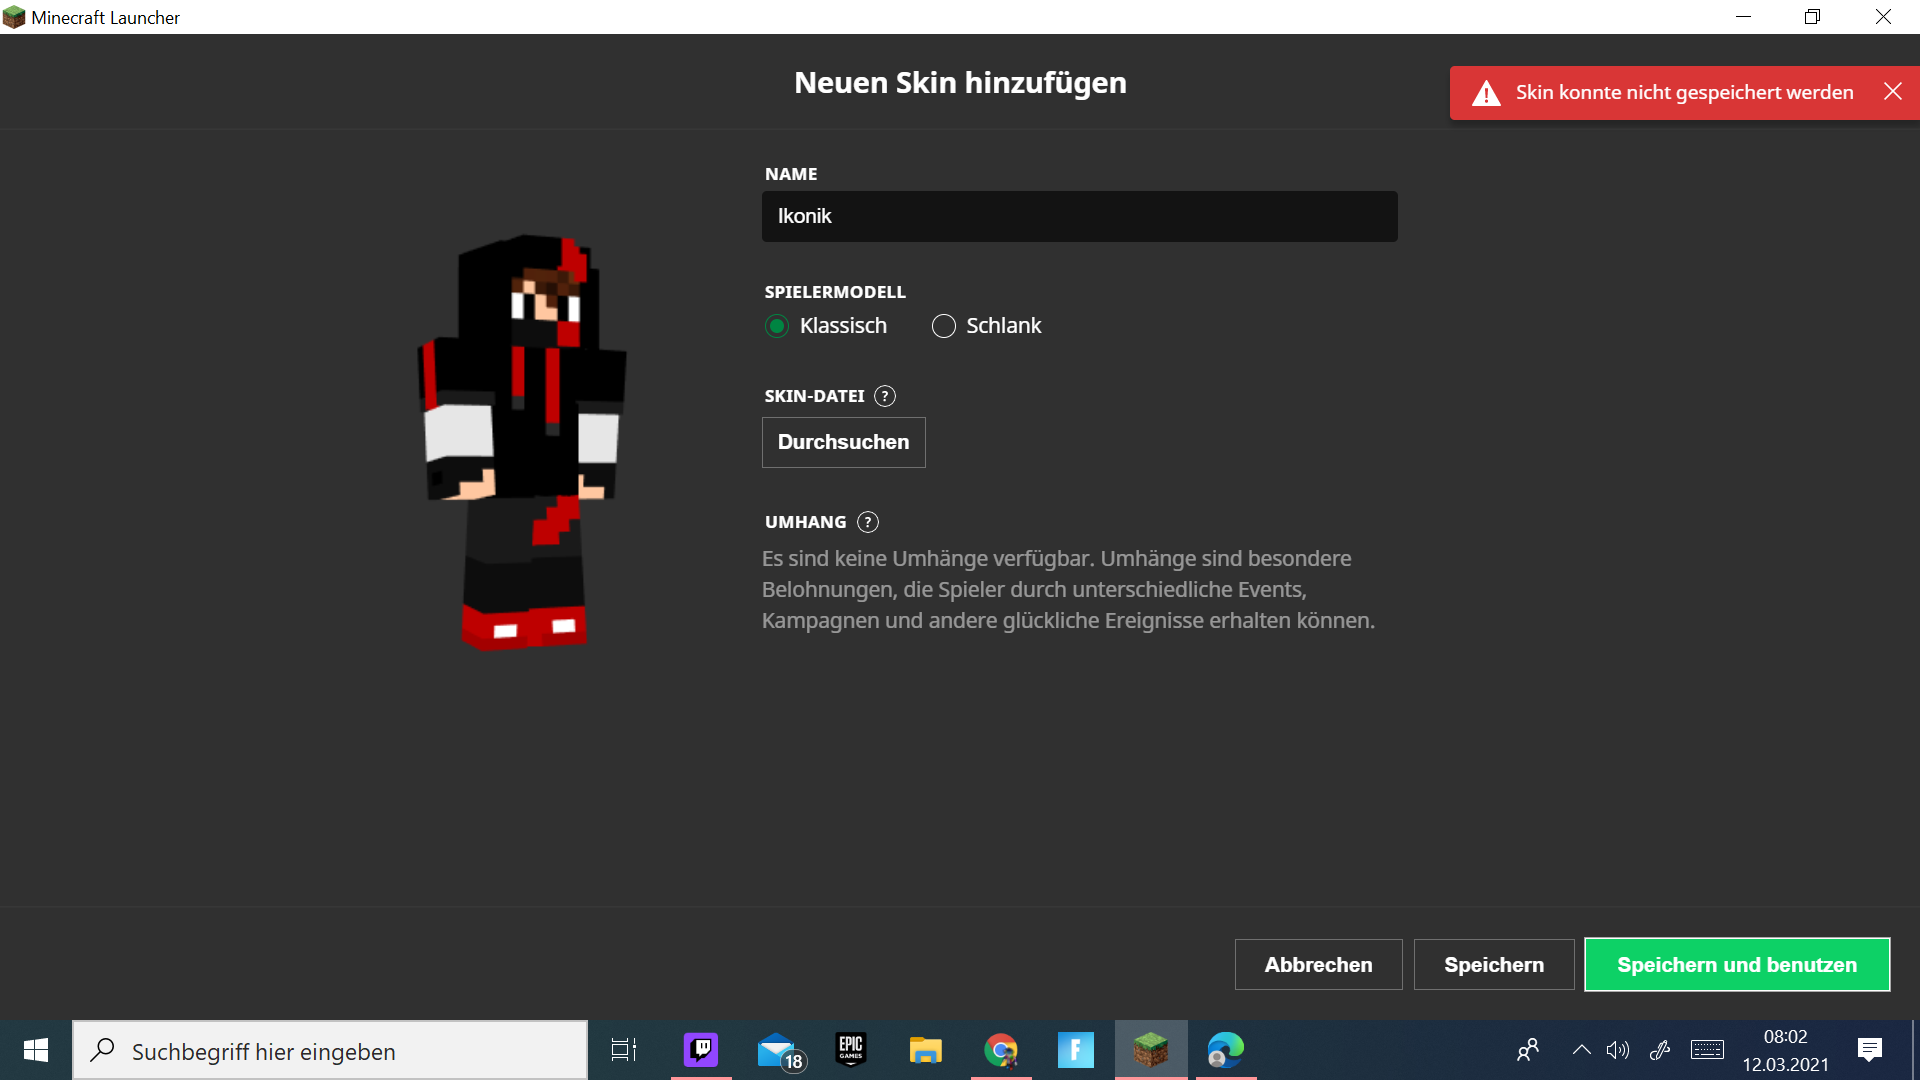This screenshot has height=1080, width=1920.
Task: Click the Durchsuchen skin file button
Action: click(843, 442)
